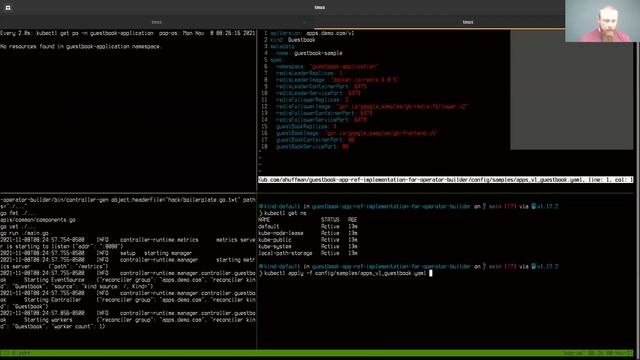
Task: Click the green tmux status bar
Action: click(317, 353)
